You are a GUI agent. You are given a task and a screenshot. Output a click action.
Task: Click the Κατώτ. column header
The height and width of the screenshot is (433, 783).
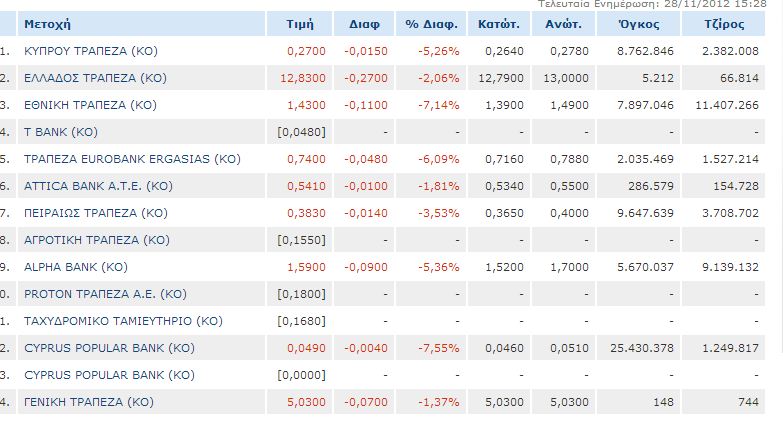click(x=499, y=24)
